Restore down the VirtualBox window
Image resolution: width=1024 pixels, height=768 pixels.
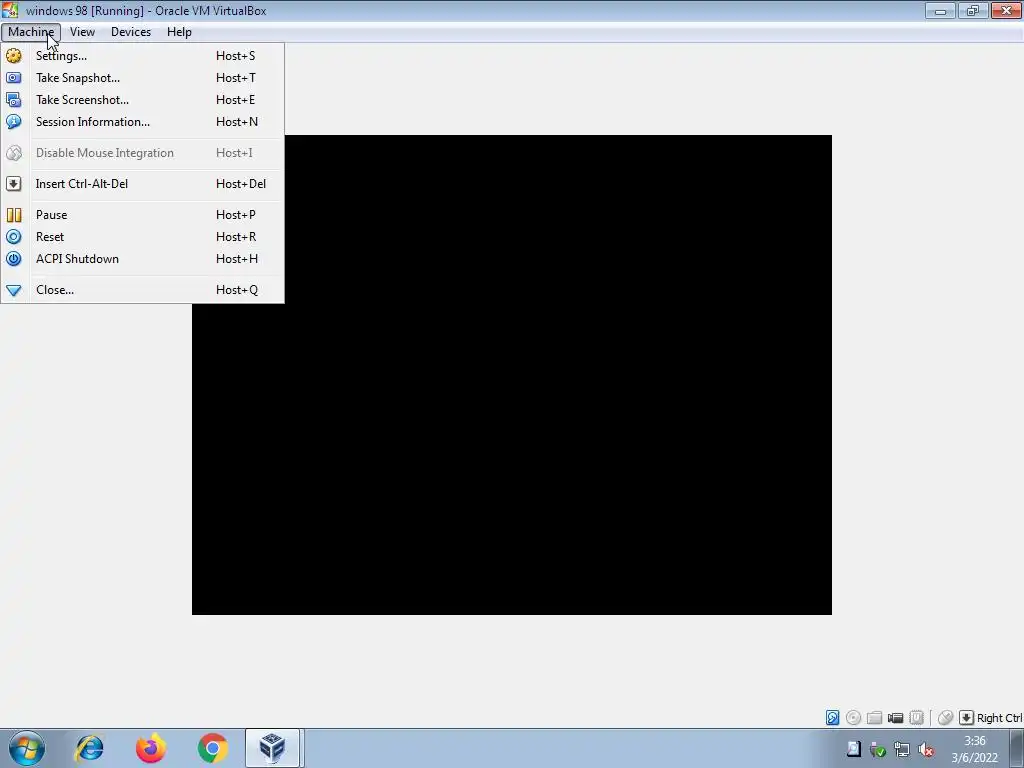(973, 10)
